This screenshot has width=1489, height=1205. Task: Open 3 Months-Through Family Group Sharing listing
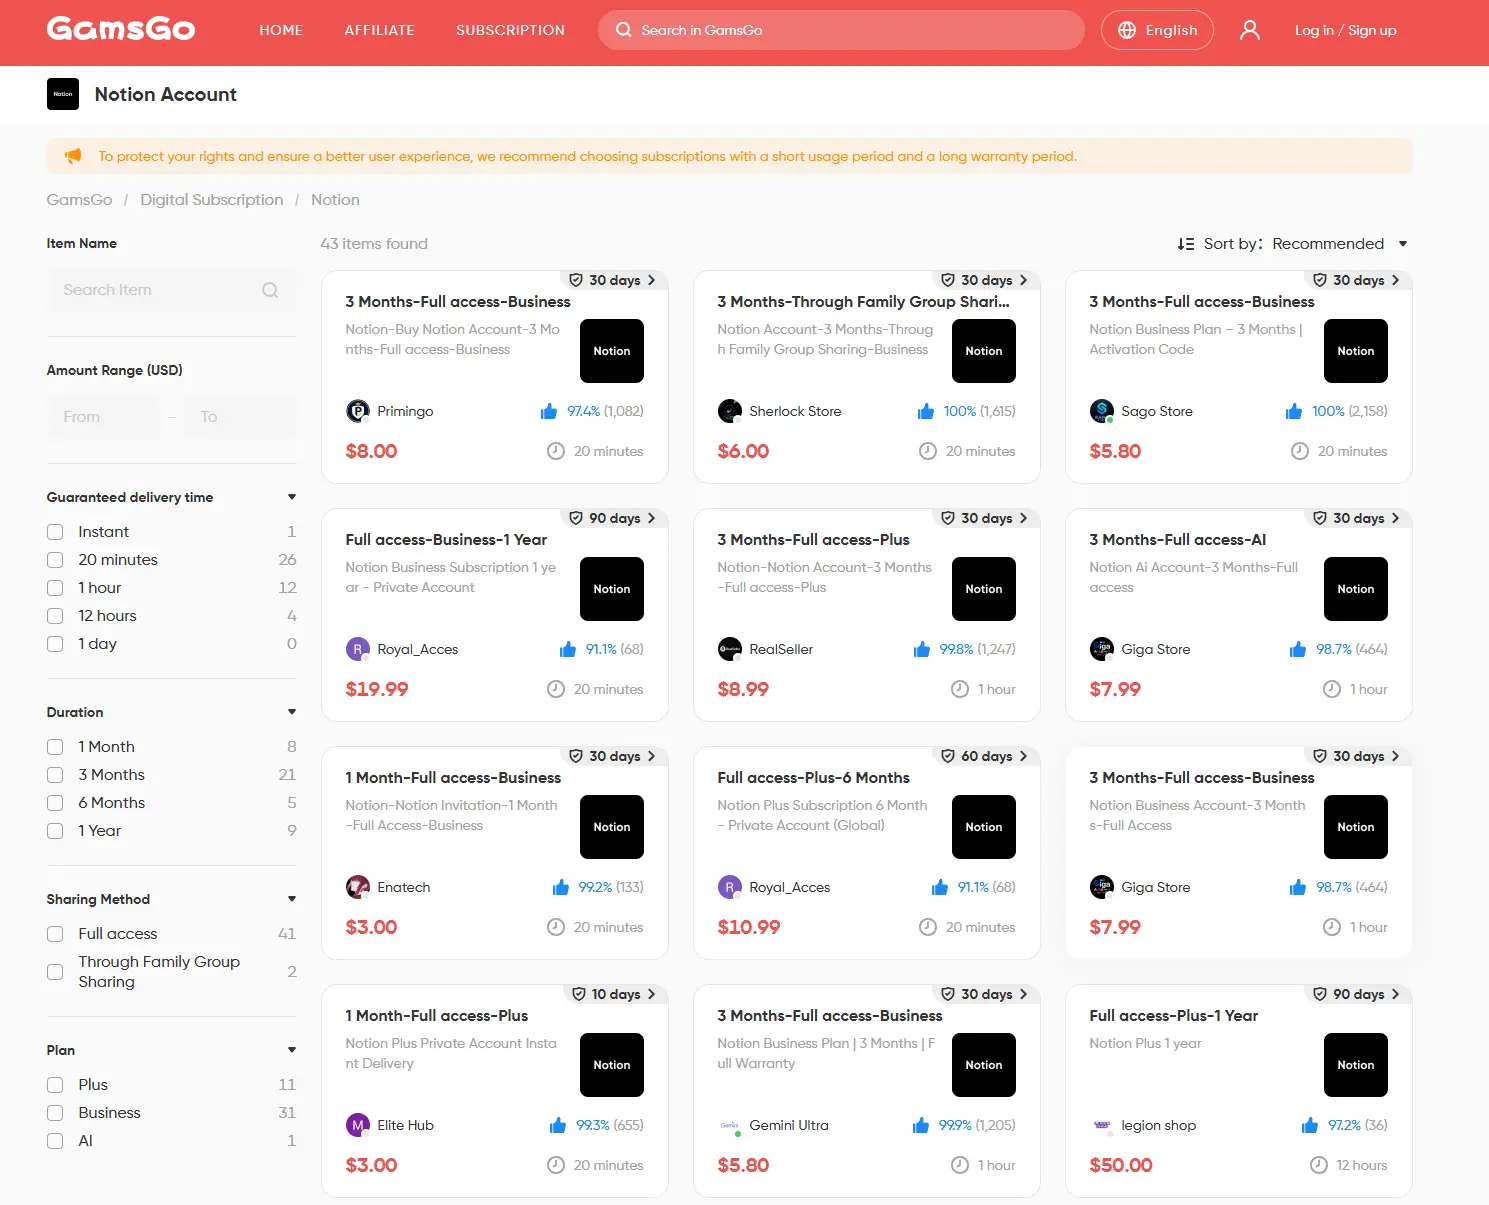coord(863,302)
